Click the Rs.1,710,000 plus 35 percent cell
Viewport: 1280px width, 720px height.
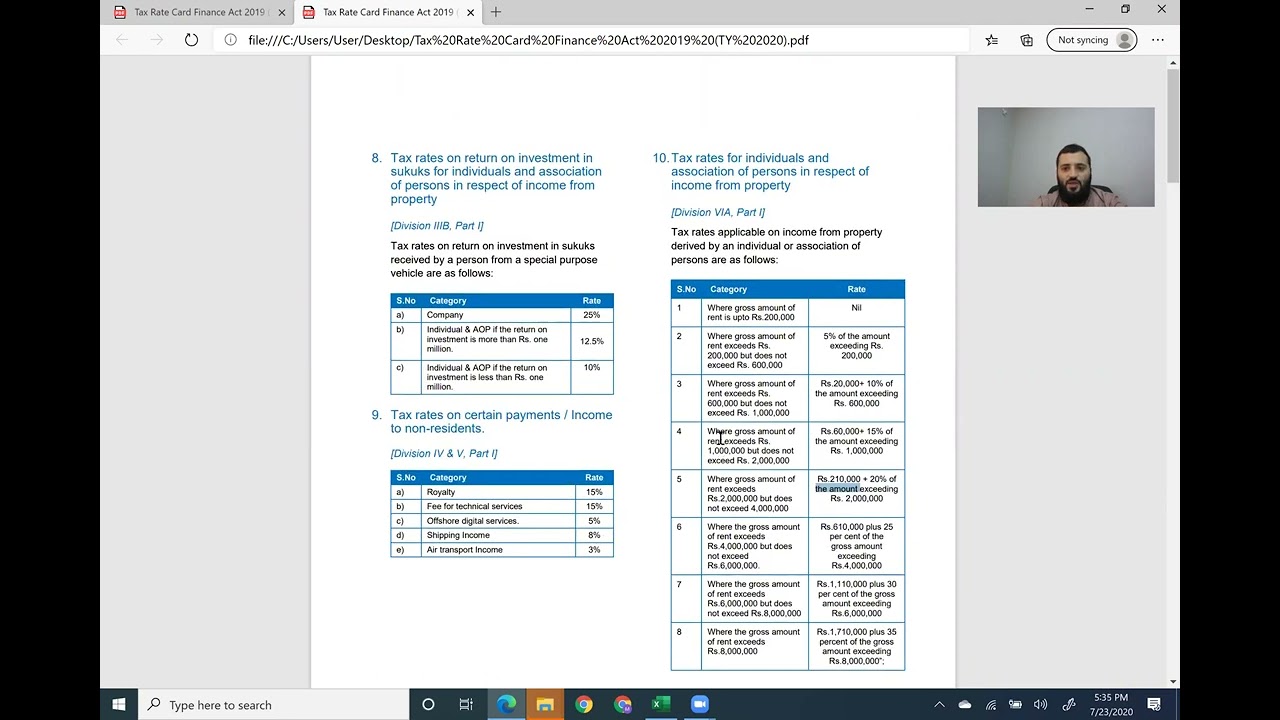point(856,646)
